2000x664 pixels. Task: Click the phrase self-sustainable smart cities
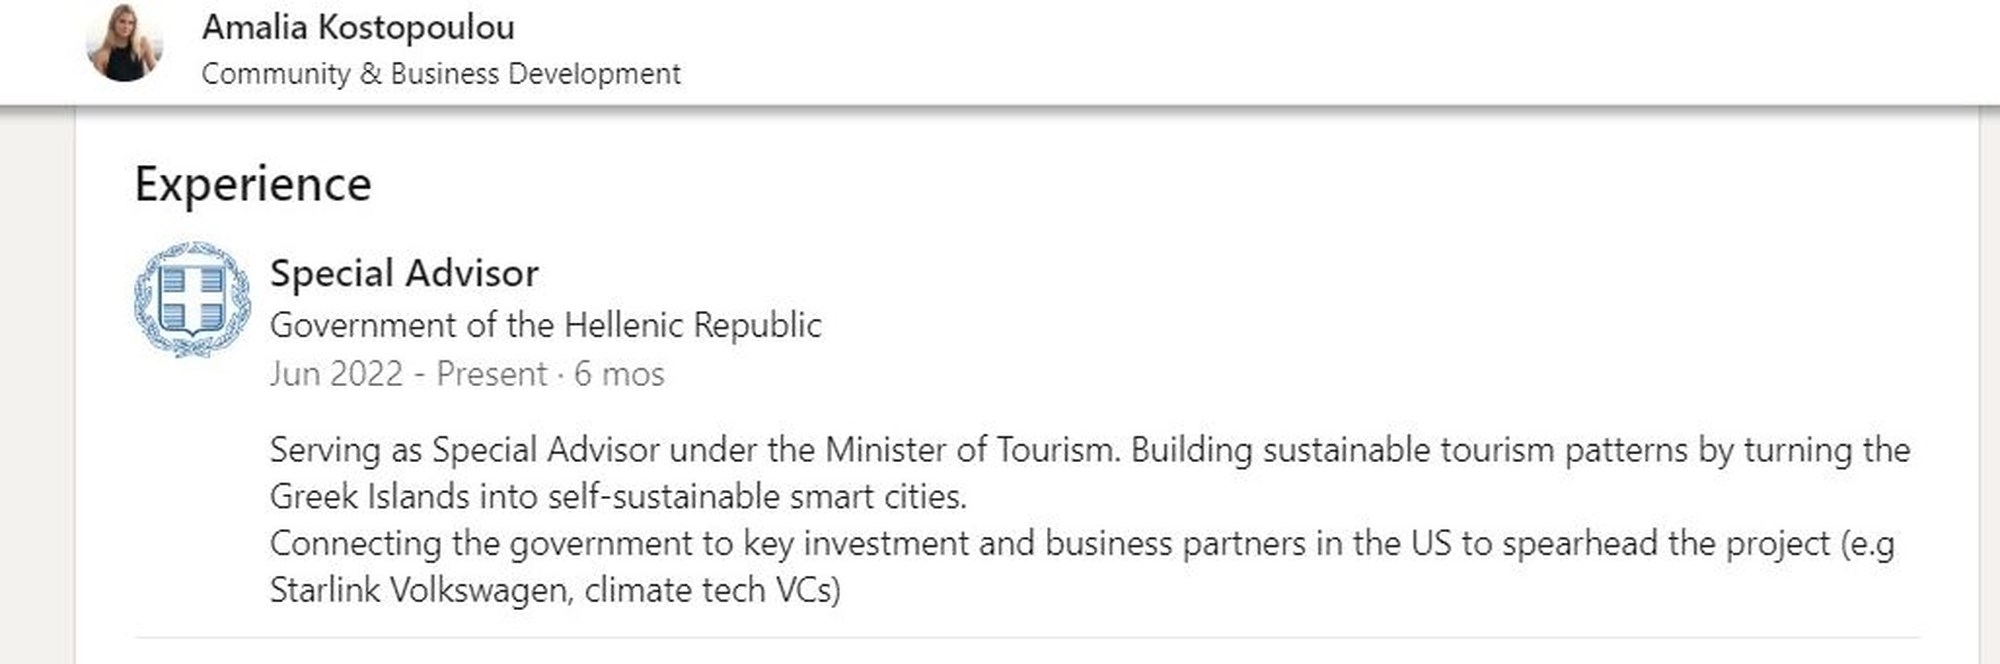point(756,497)
